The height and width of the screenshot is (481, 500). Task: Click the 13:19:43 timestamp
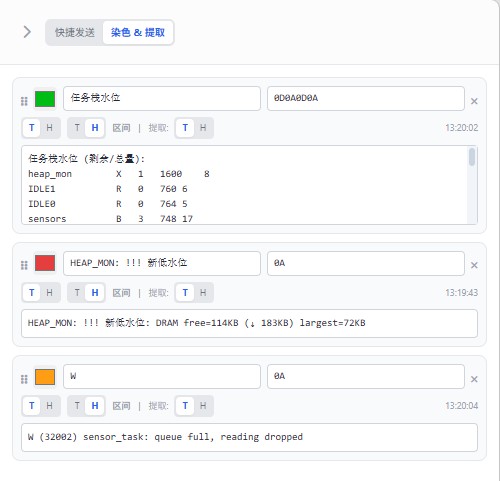[462, 293]
